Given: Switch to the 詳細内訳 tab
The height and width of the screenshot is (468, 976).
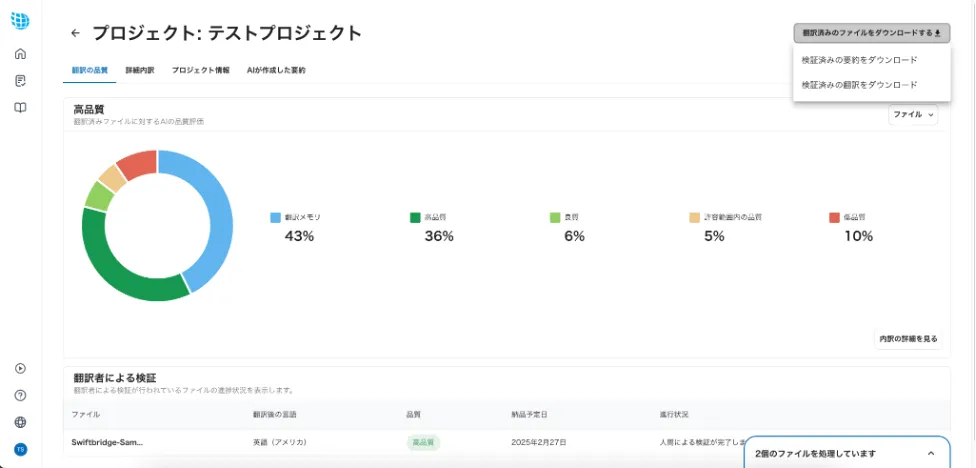Looking at the screenshot, I should (140, 71).
